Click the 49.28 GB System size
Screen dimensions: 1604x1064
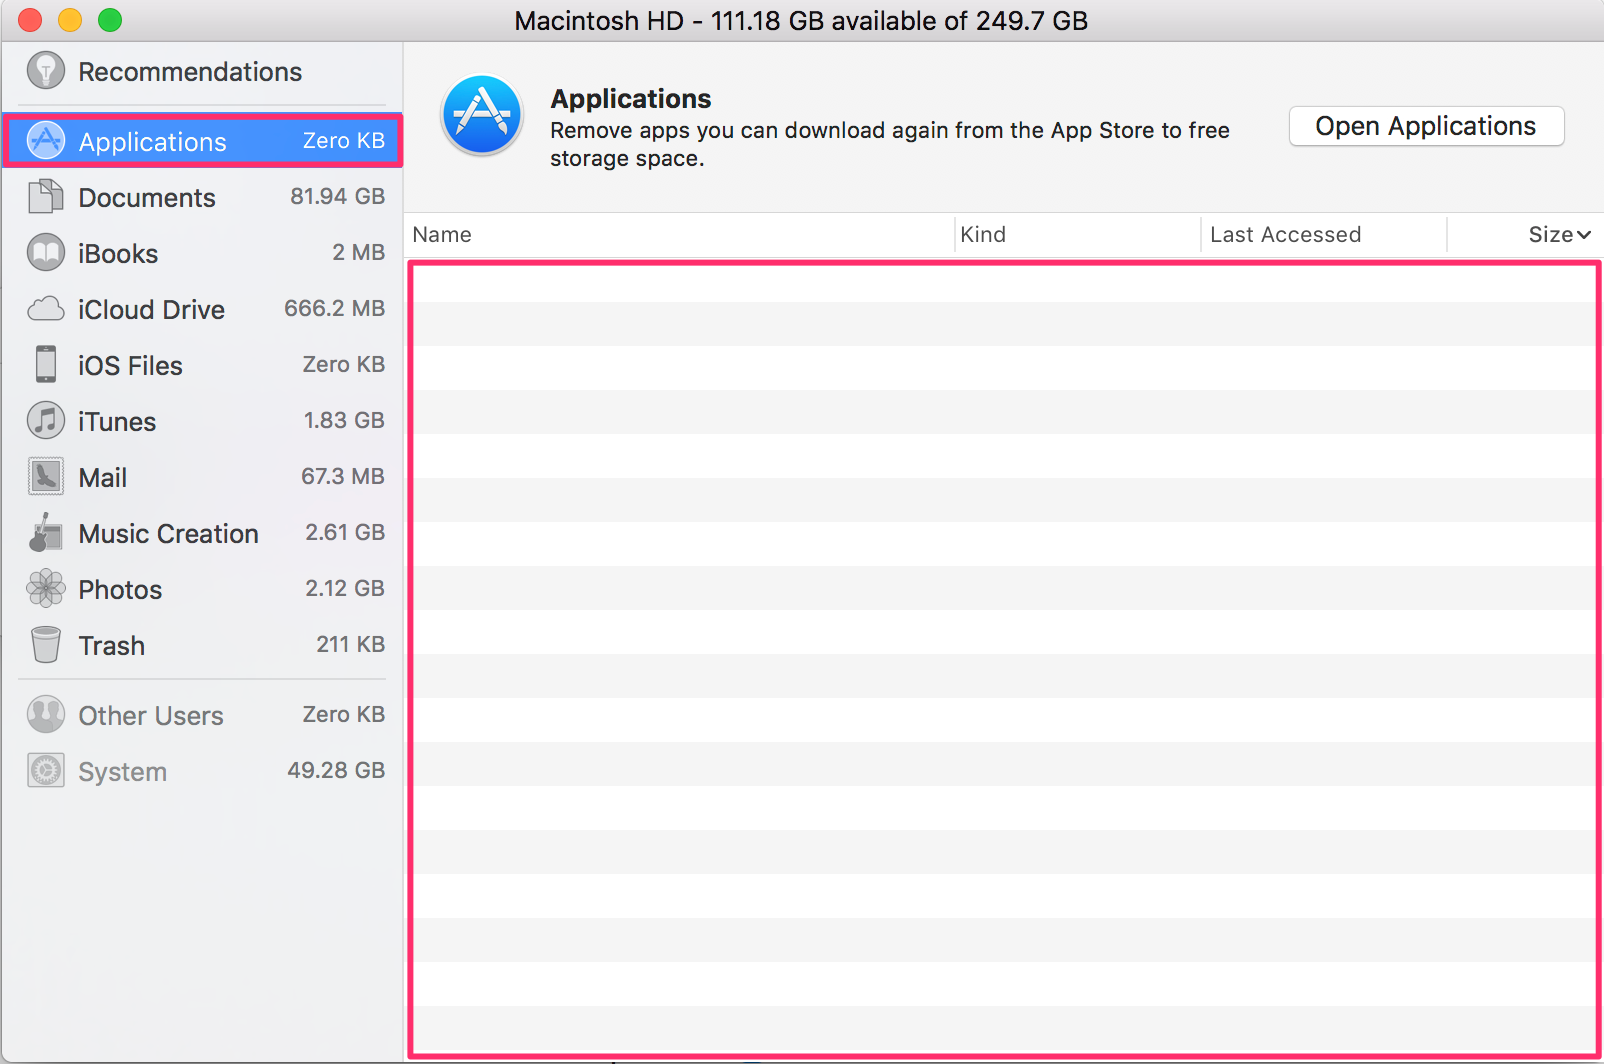click(x=336, y=770)
